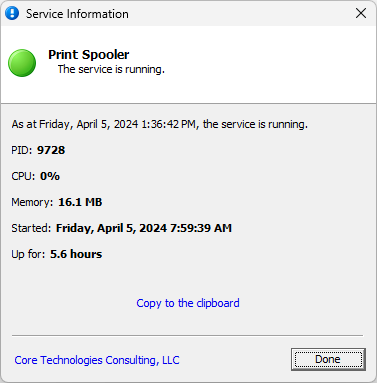Click the 'Up for' label
The width and height of the screenshot is (377, 383).
pyautogui.click(x=28, y=254)
